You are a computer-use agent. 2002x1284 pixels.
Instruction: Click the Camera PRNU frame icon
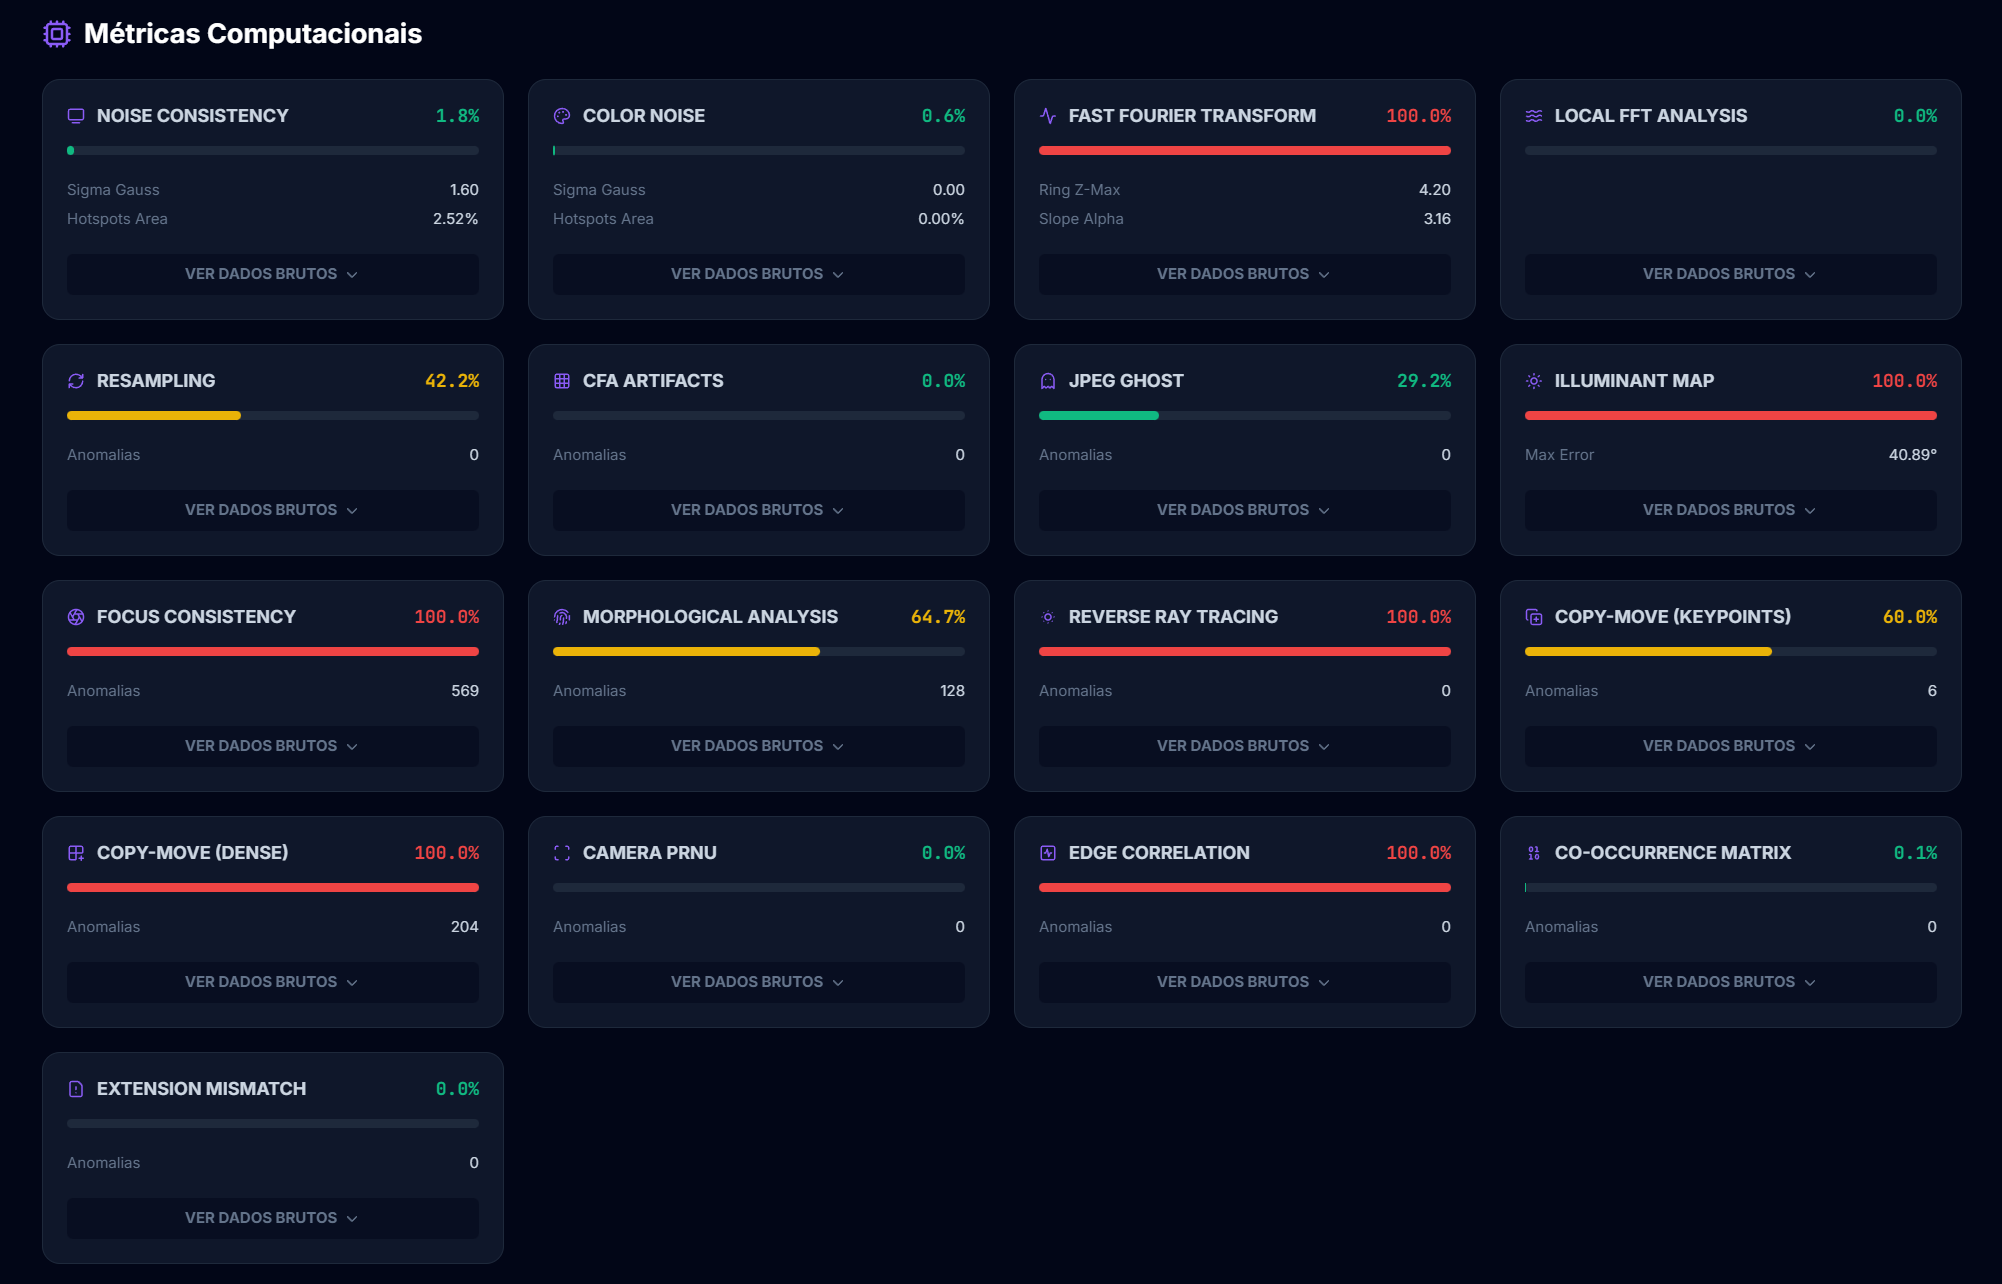click(x=562, y=853)
